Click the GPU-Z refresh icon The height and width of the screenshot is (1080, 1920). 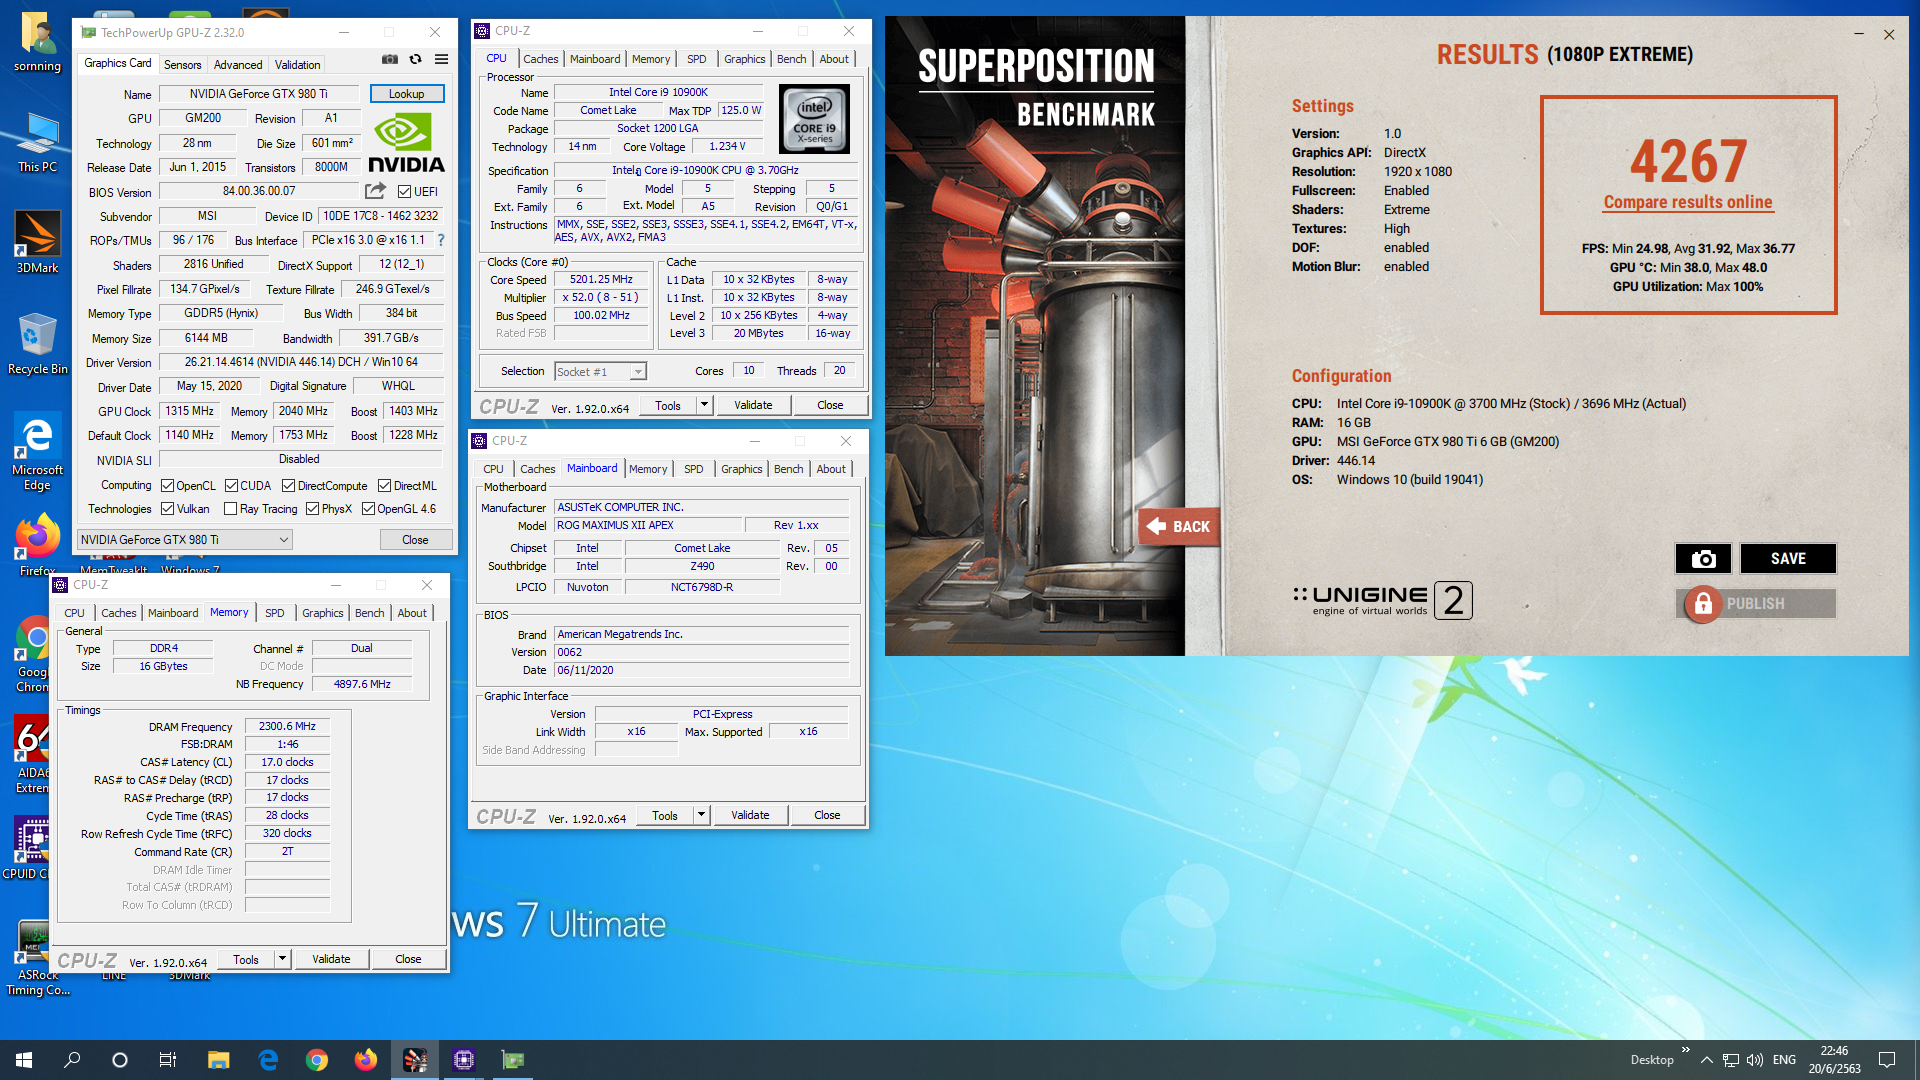click(416, 60)
